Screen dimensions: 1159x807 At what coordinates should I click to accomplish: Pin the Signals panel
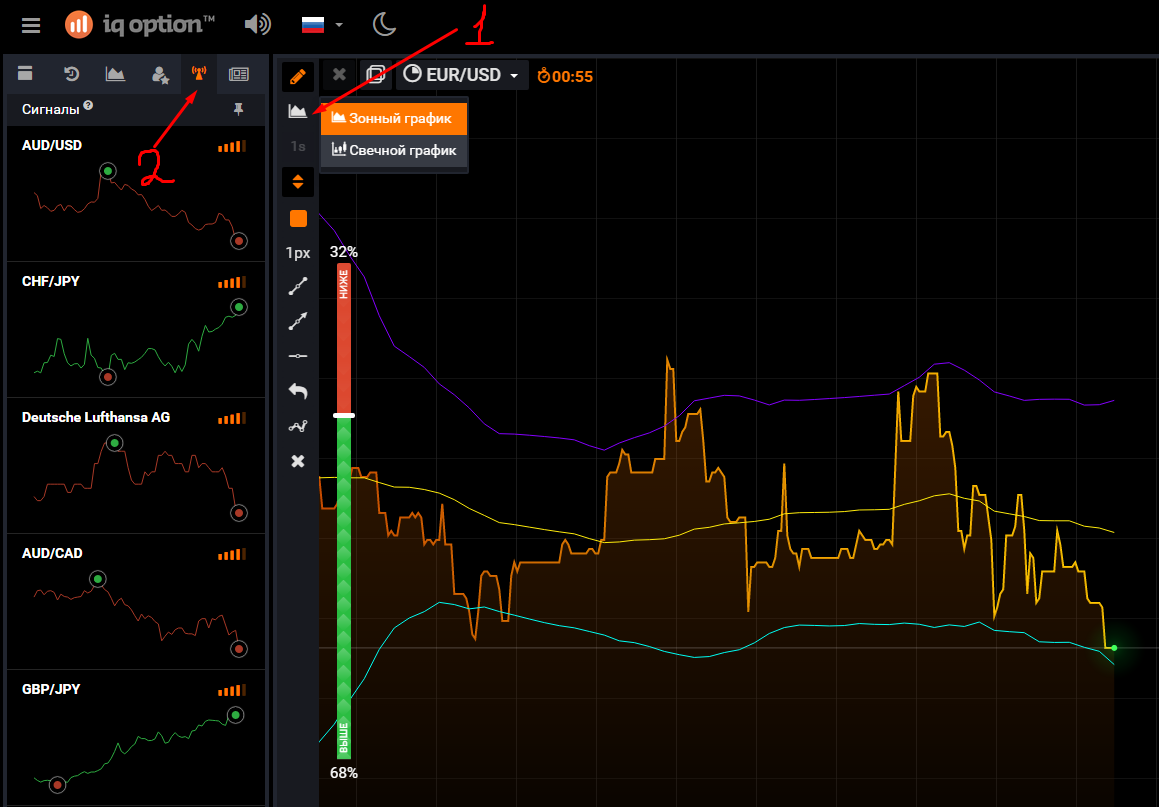pyautogui.click(x=238, y=108)
